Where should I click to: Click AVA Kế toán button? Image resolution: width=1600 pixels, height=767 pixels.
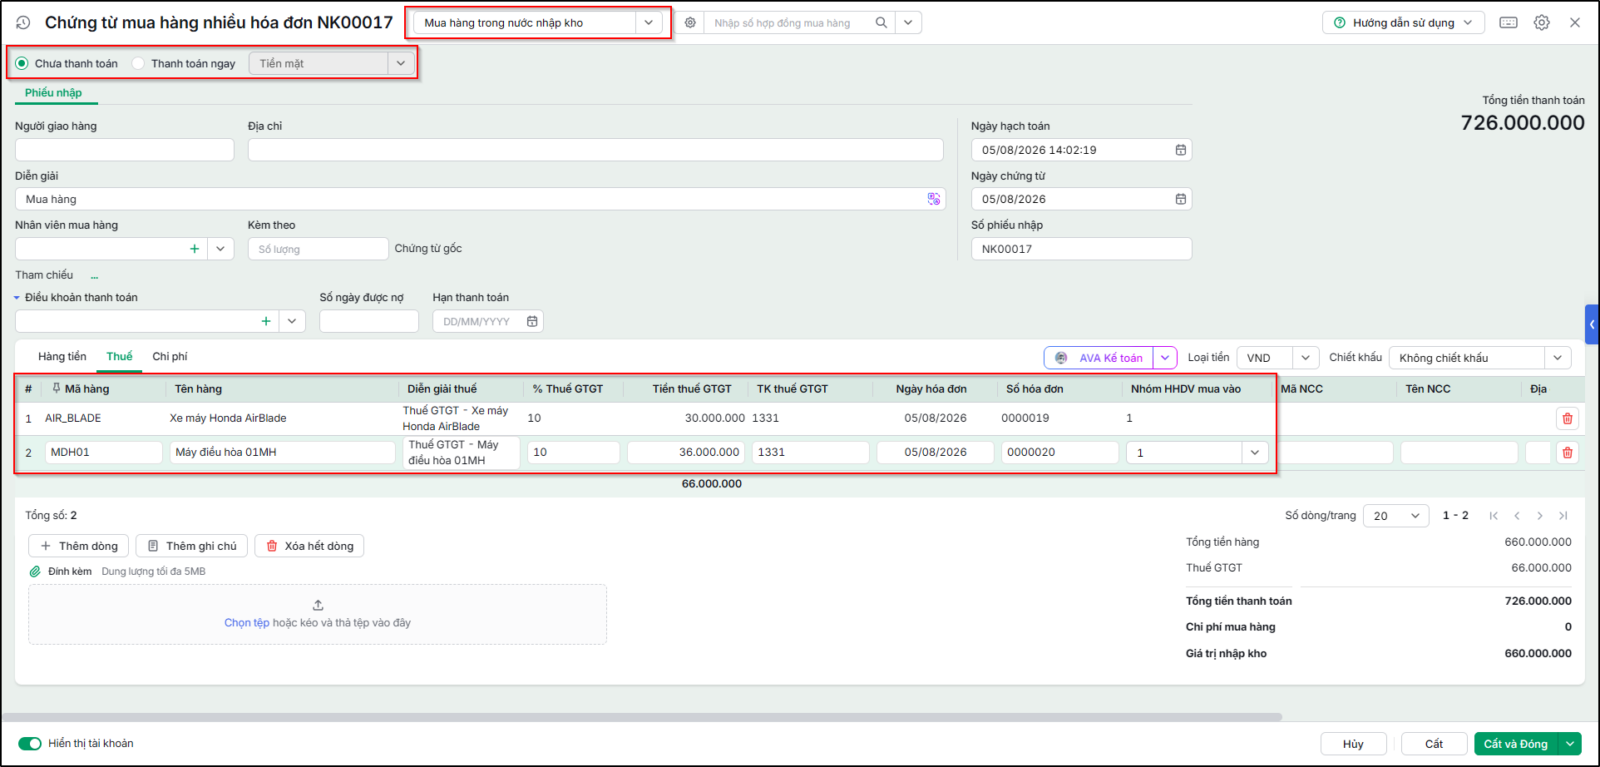[1100, 358]
